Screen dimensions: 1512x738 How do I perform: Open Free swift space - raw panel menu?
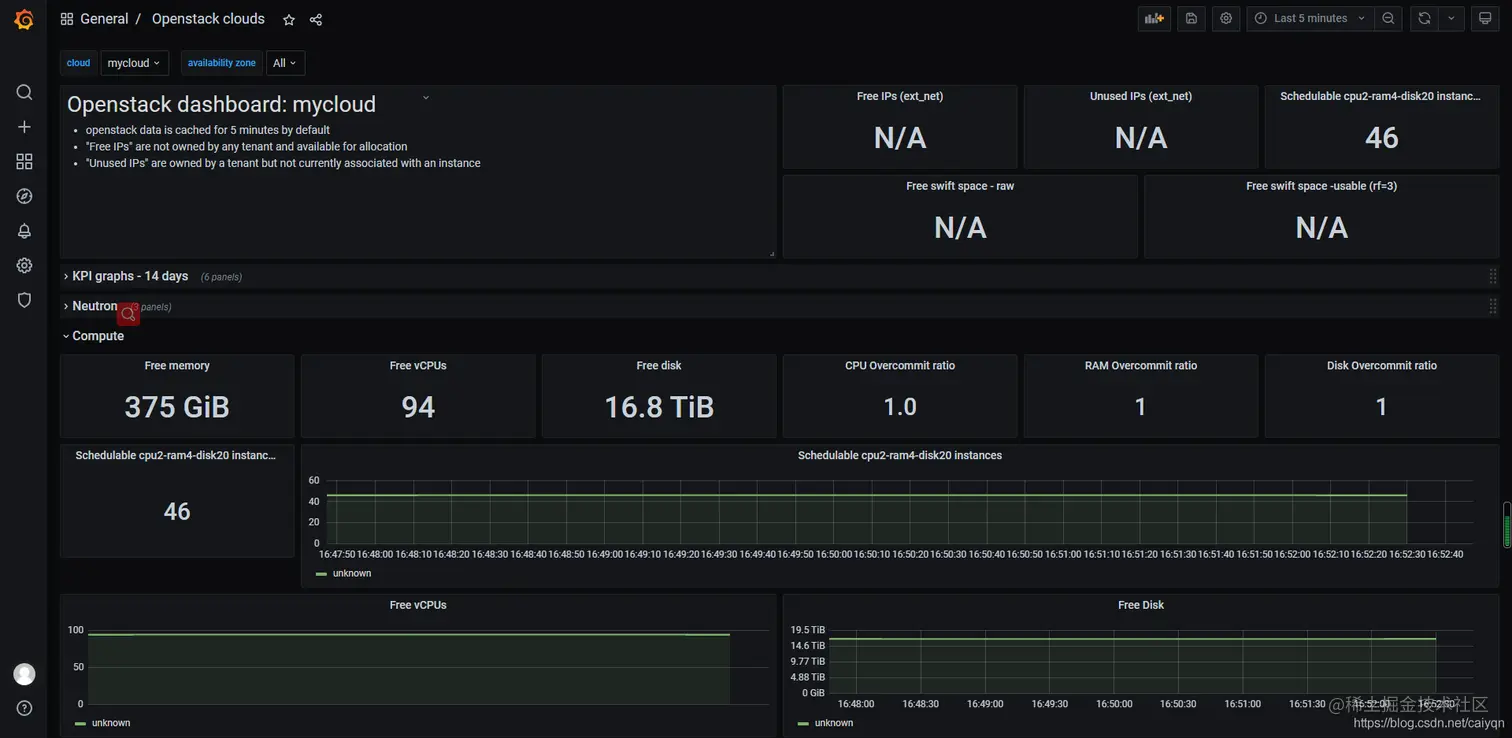[x=960, y=186]
